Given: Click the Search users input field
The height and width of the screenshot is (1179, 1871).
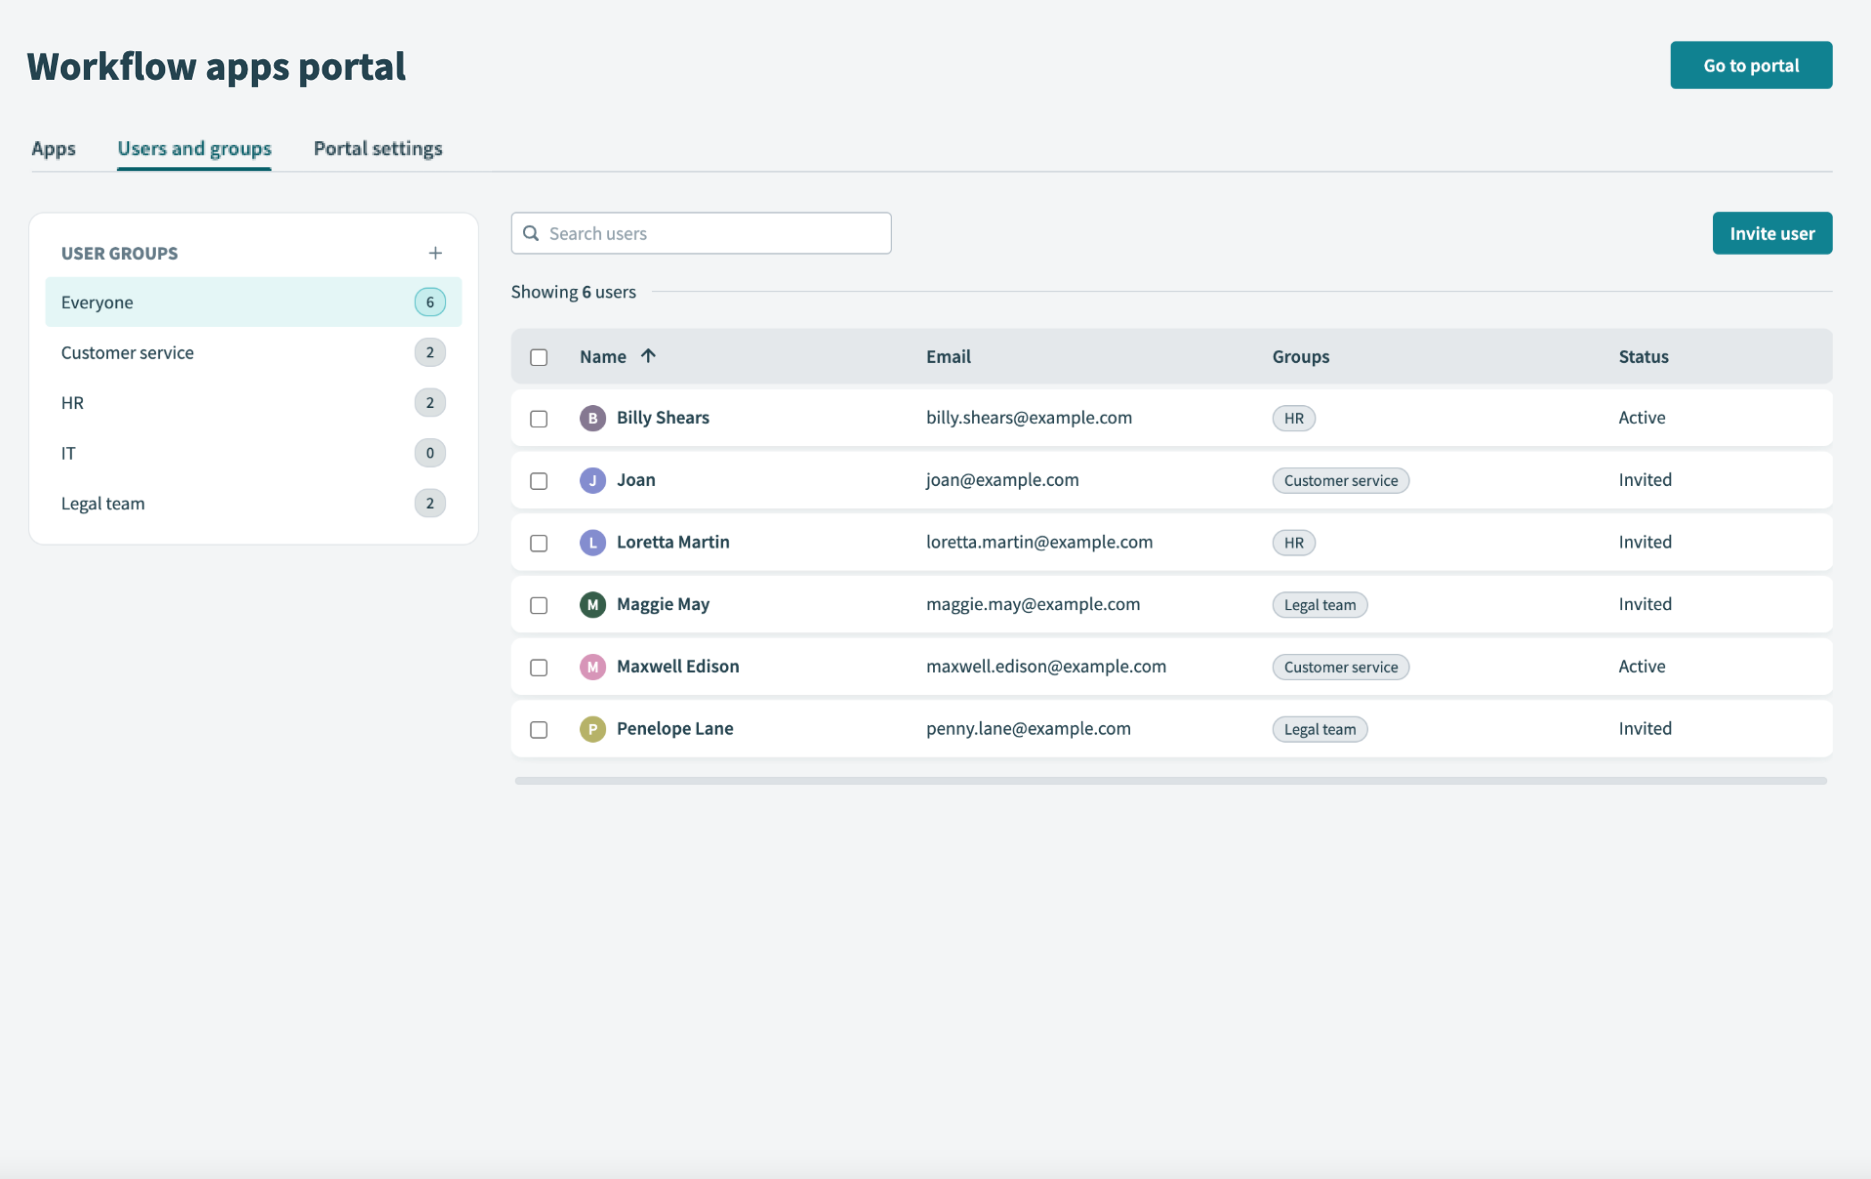Looking at the screenshot, I should pyautogui.click(x=700, y=233).
